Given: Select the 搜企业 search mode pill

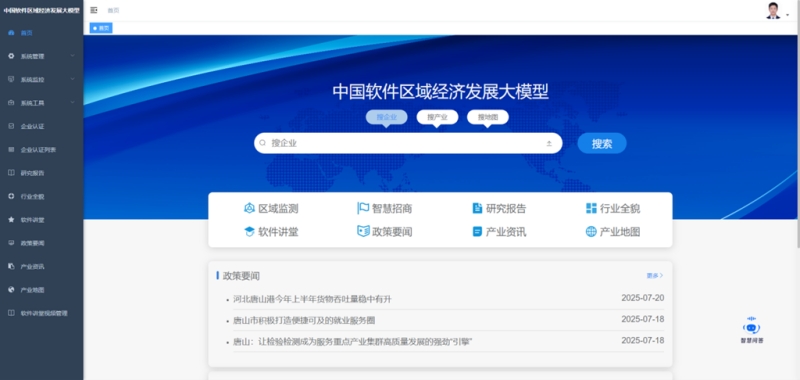Looking at the screenshot, I should click(386, 117).
